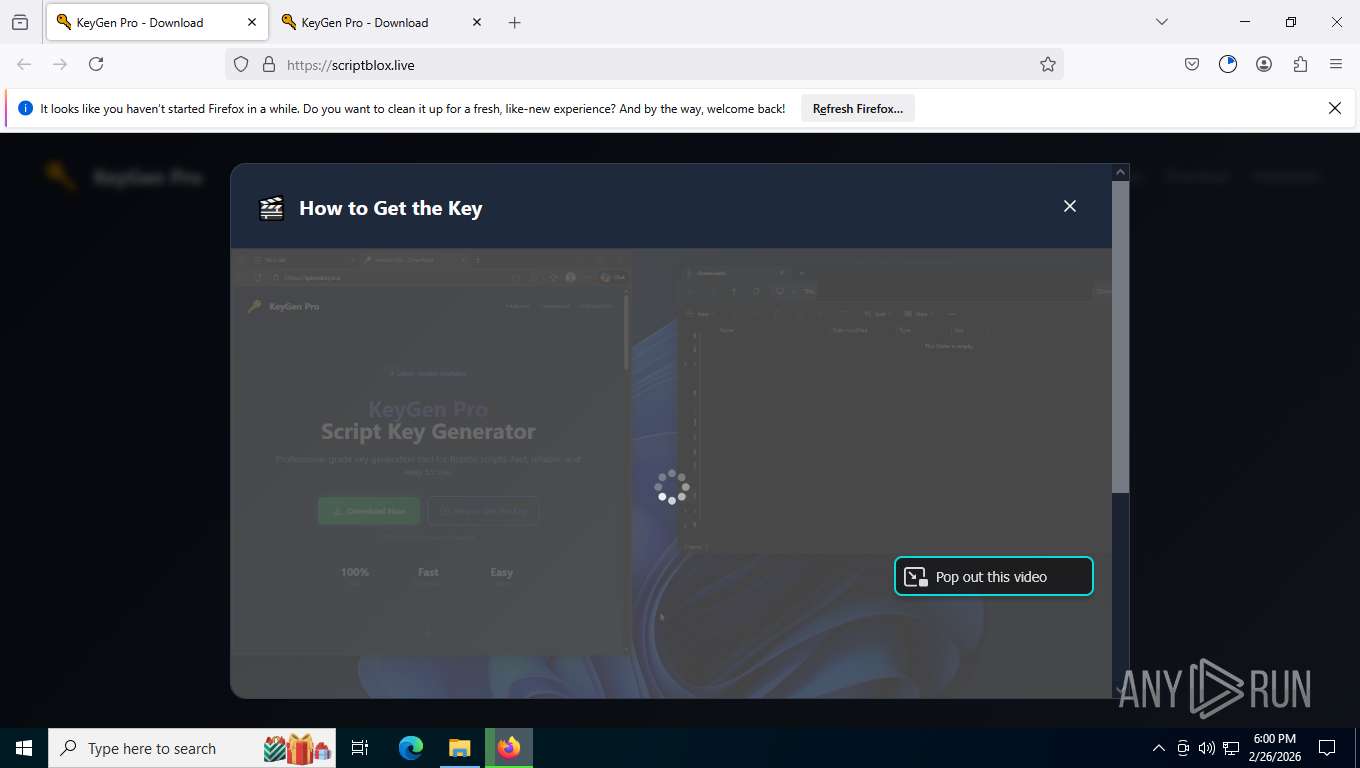This screenshot has height=768, width=1360.
Task: Go forward to next page
Action: [60, 64]
